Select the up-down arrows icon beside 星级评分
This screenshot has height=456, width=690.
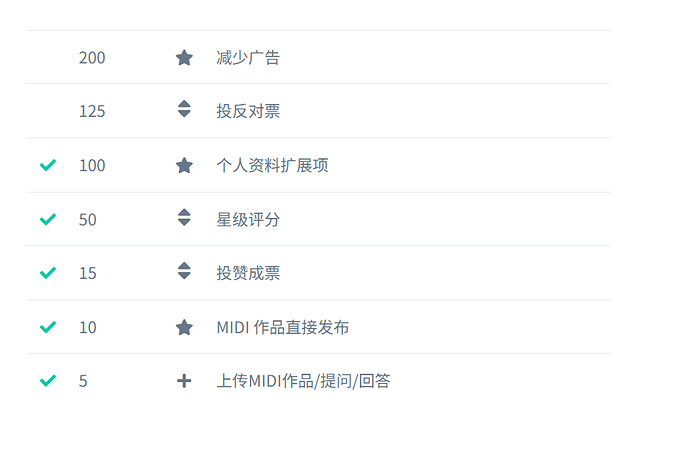point(184,217)
